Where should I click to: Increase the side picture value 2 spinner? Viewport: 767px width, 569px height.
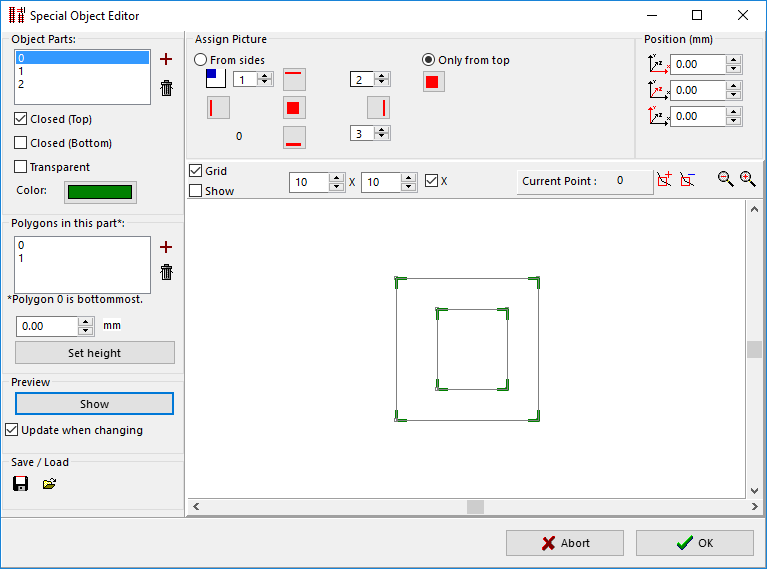click(x=382, y=76)
